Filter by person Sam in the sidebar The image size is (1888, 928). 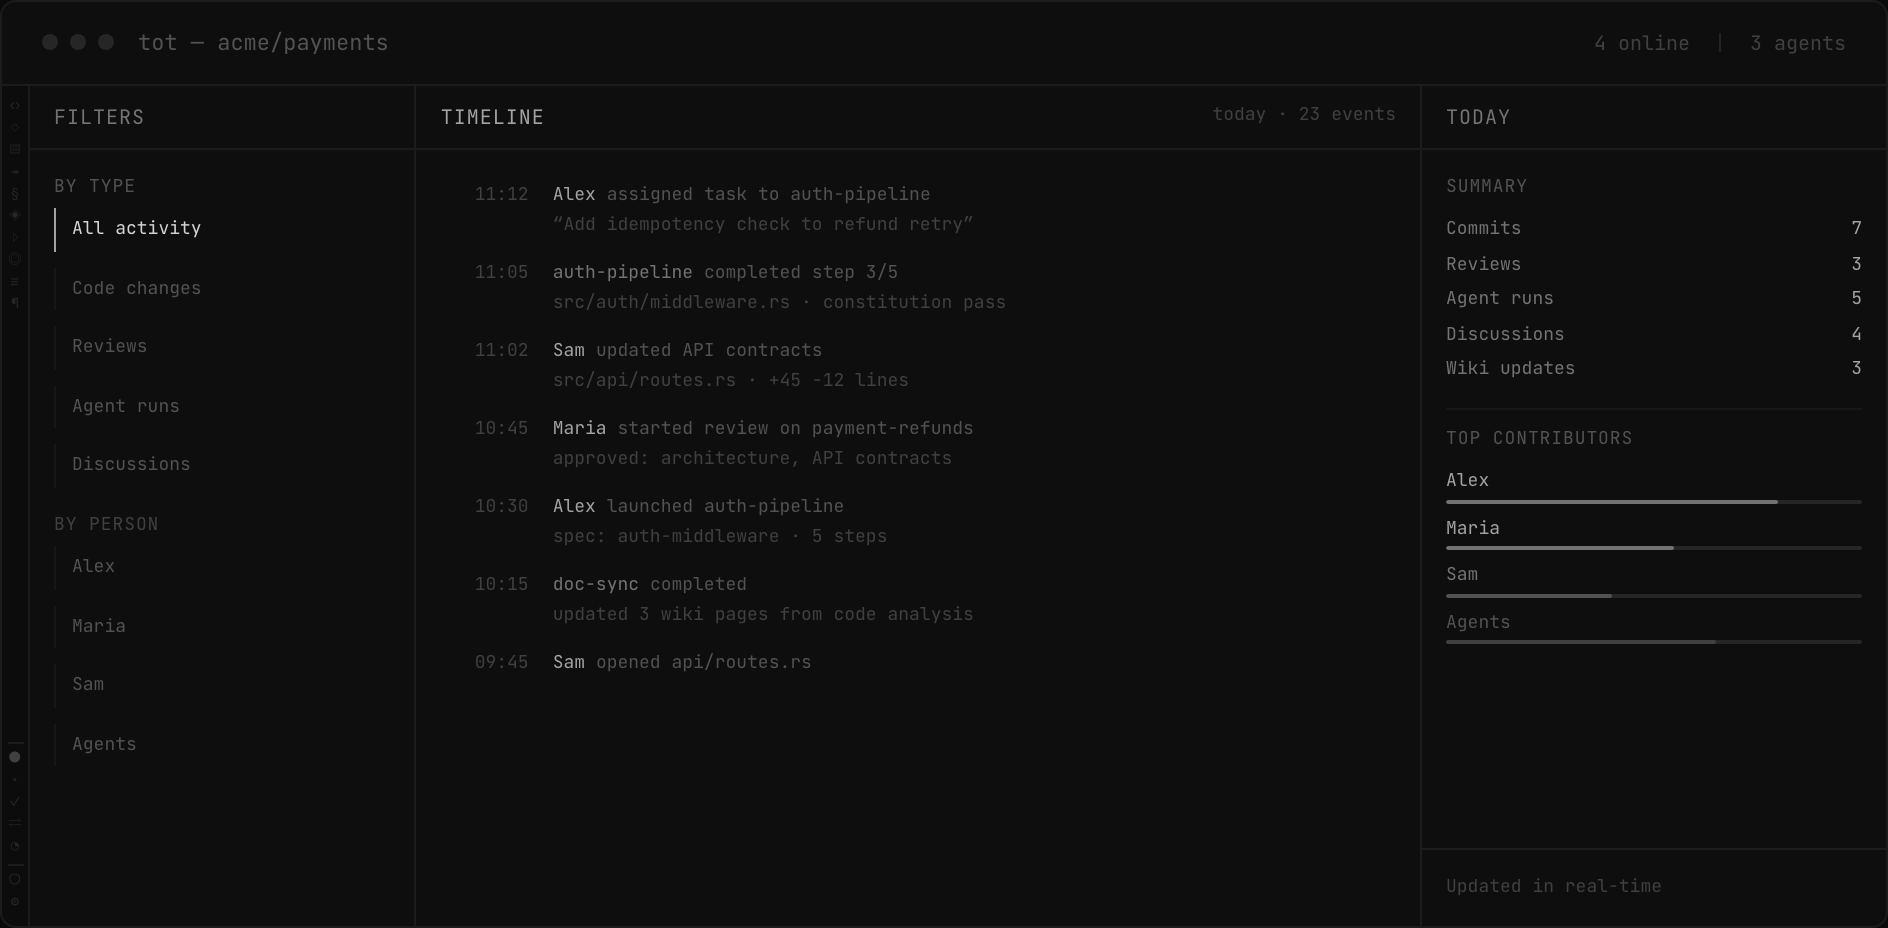pos(222,685)
